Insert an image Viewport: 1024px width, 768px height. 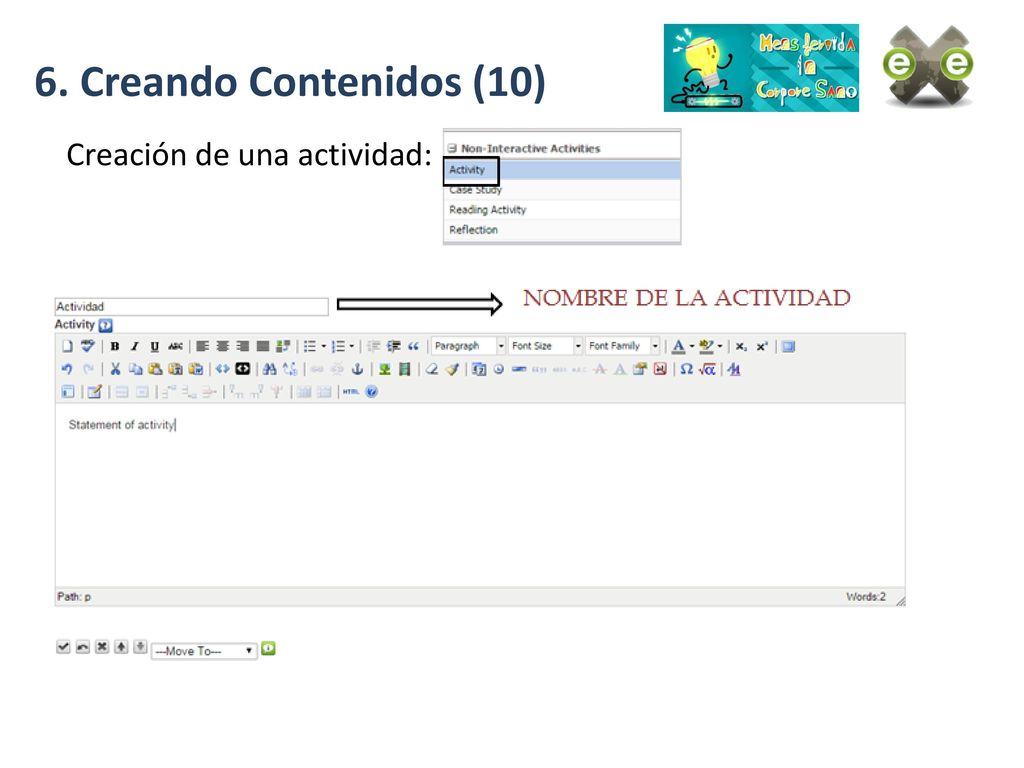tap(385, 369)
